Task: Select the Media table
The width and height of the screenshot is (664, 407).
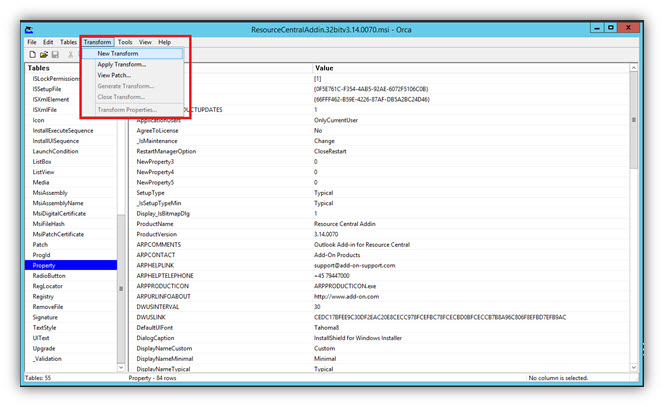Action: [41, 182]
